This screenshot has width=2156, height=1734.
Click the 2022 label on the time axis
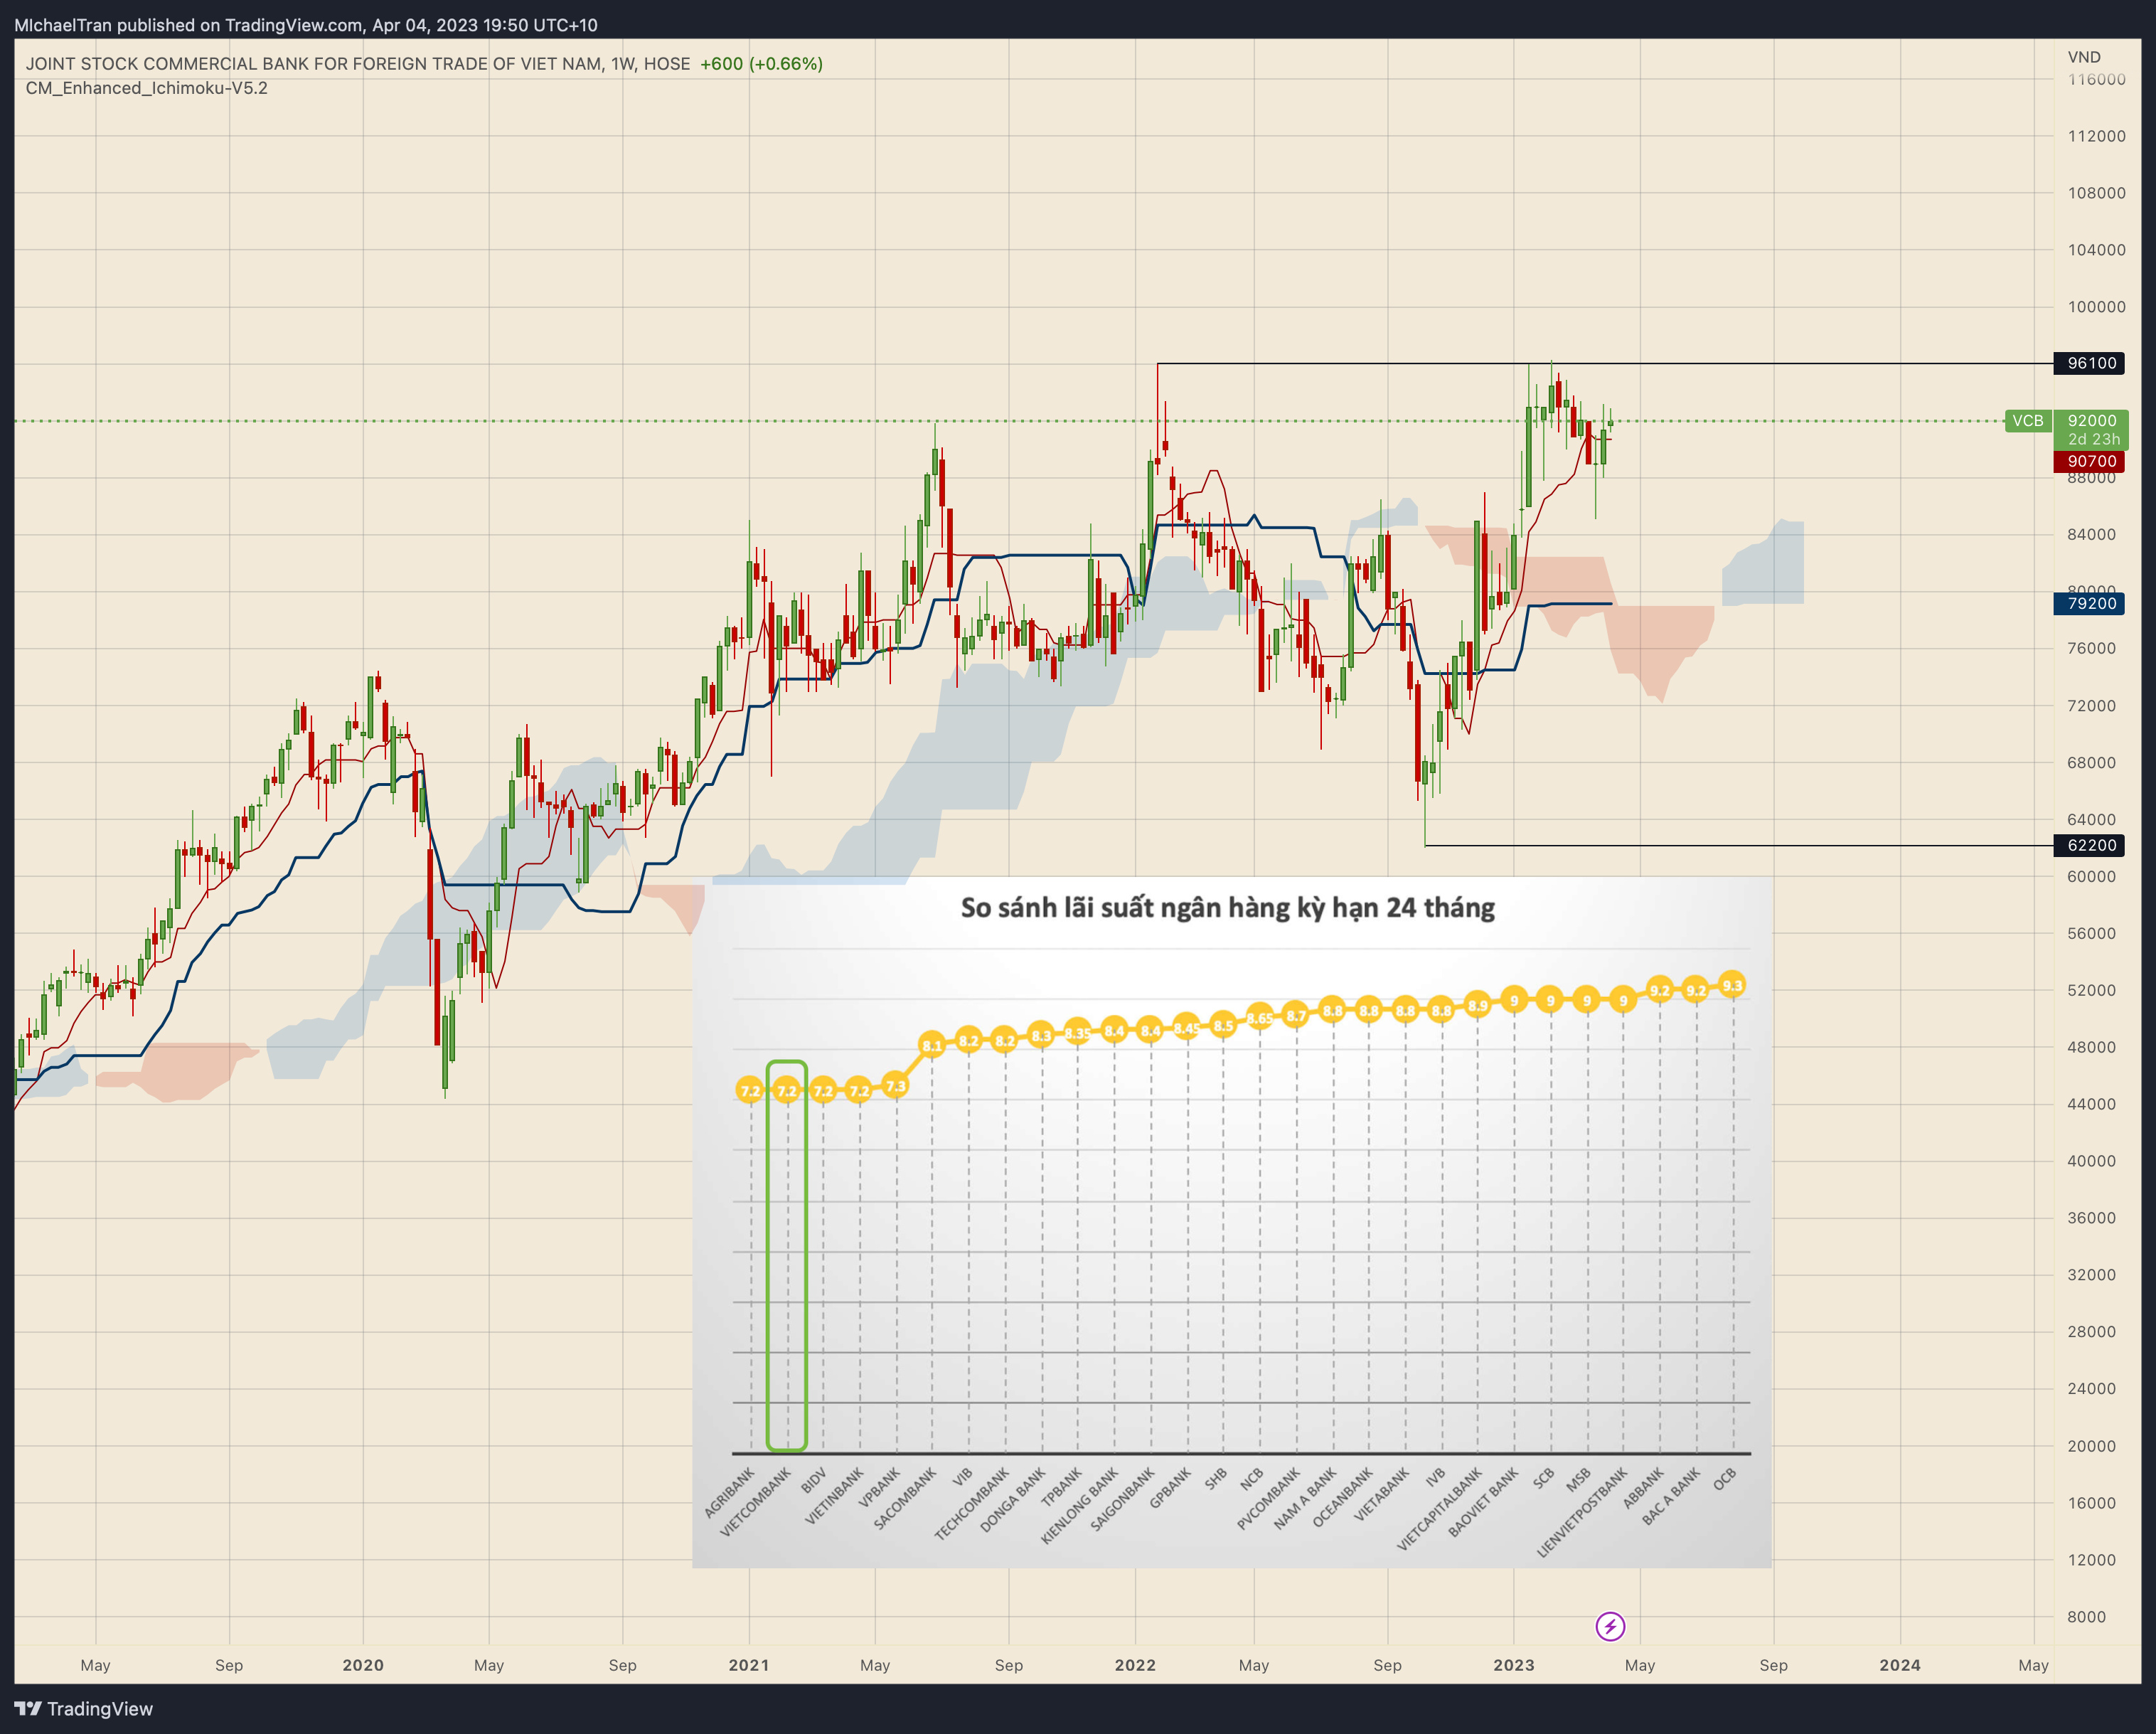point(1135,1665)
